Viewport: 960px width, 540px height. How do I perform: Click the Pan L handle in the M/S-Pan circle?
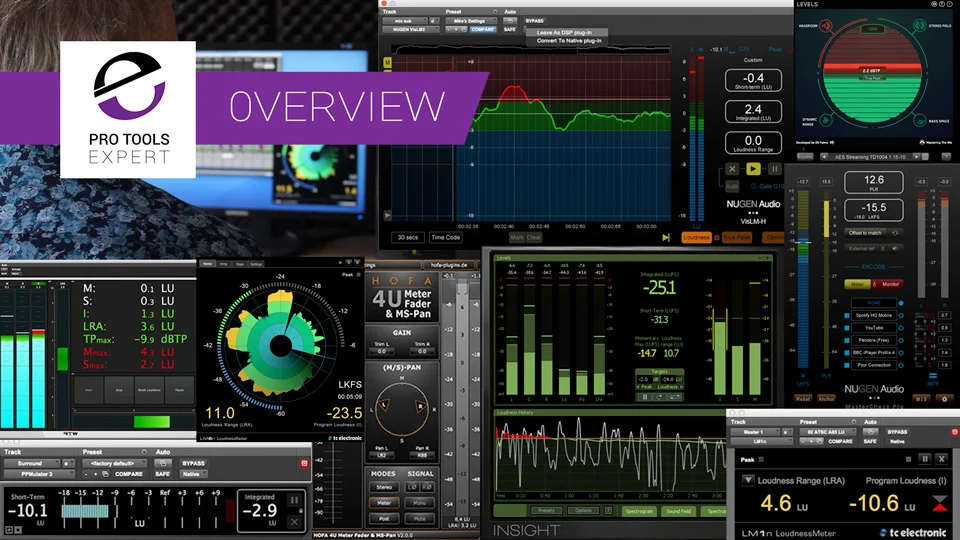(384, 405)
